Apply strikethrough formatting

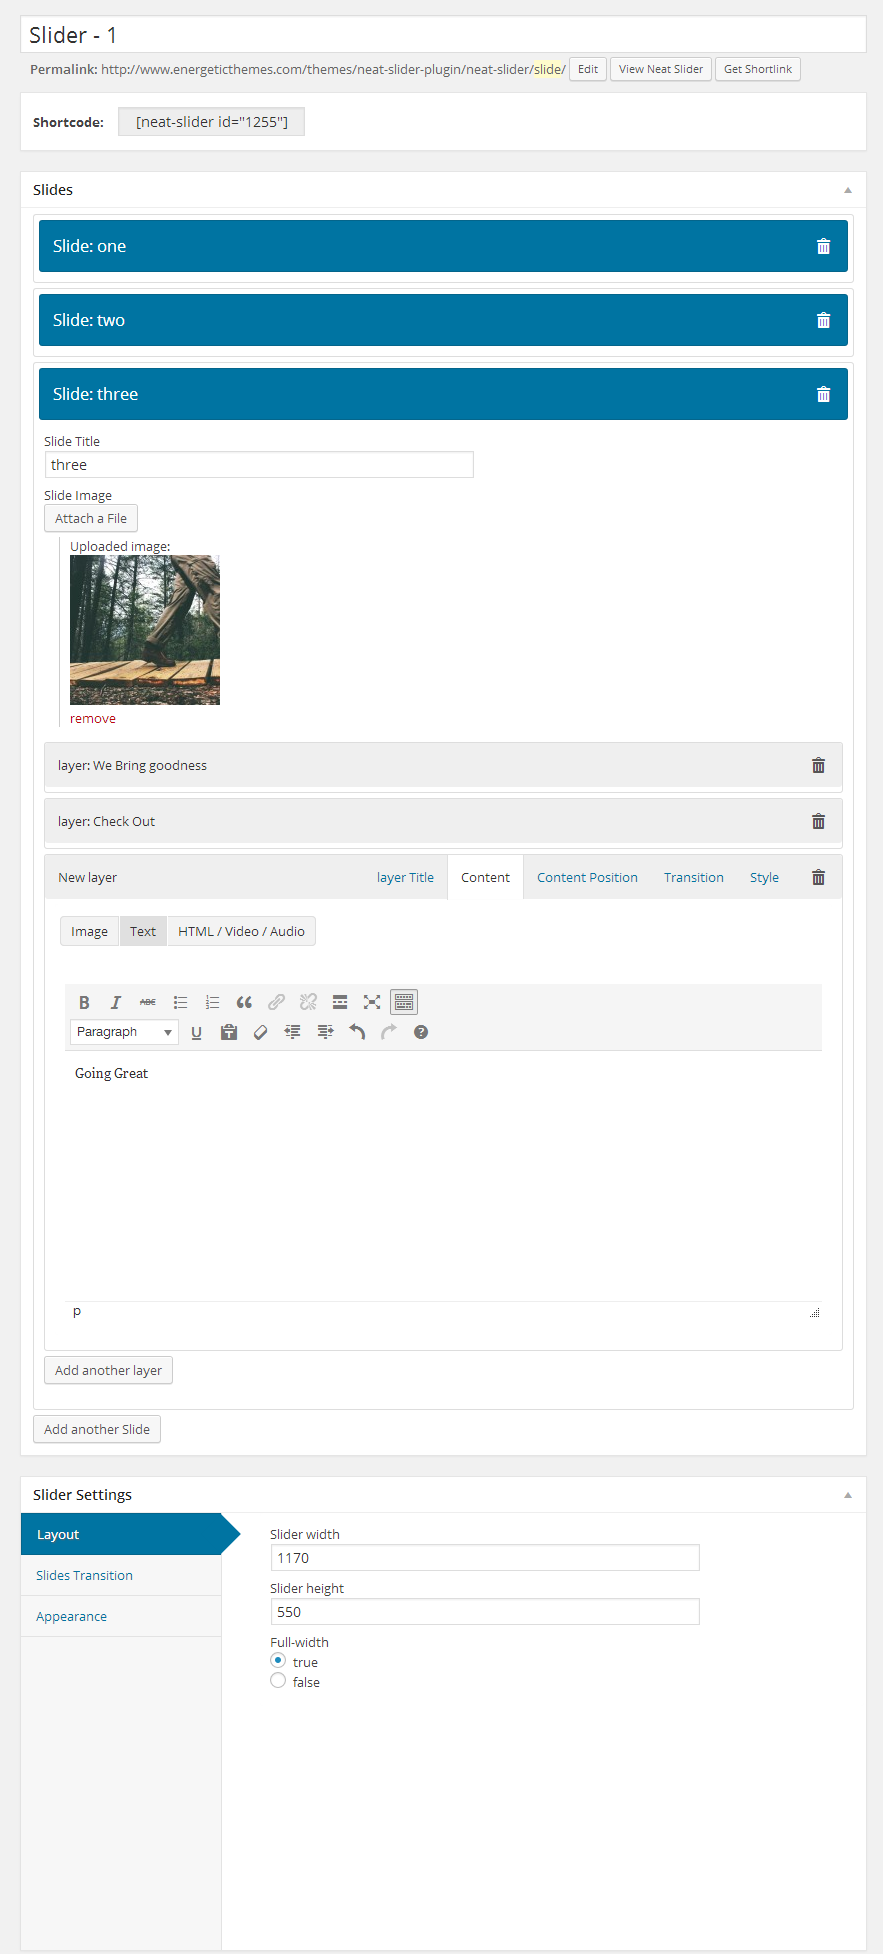tap(148, 1002)
